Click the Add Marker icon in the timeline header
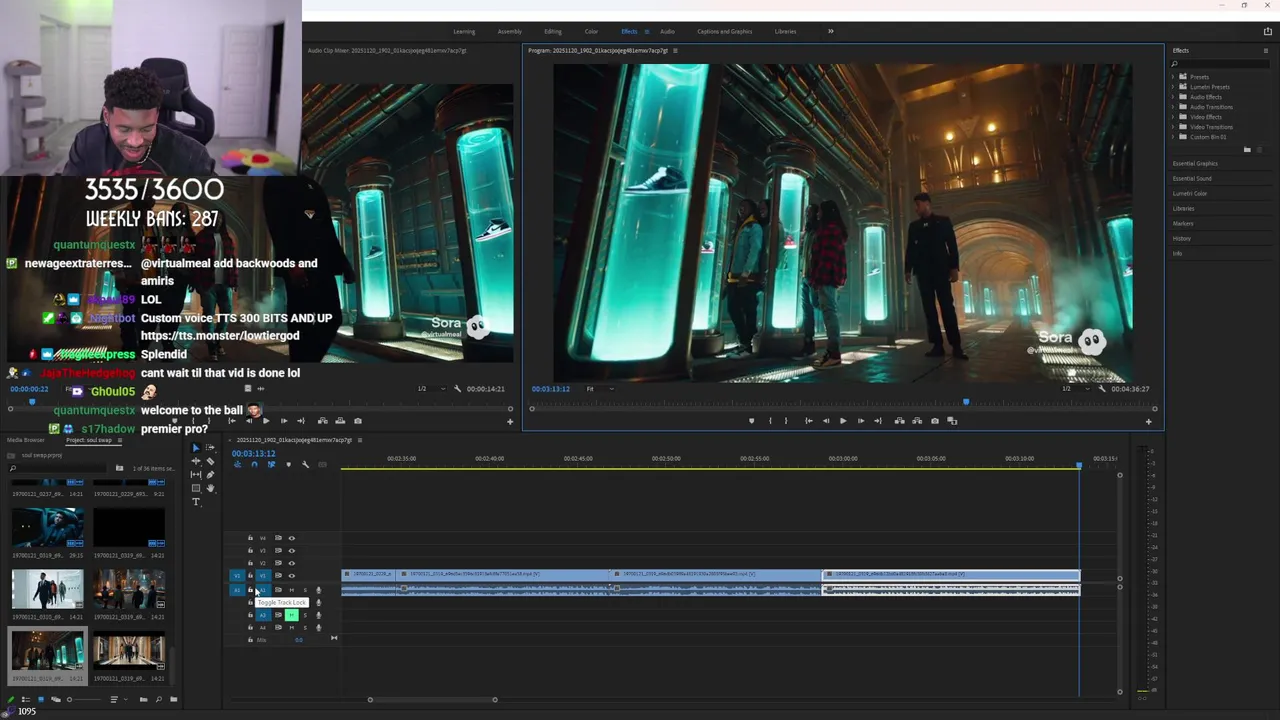Screen dimensions: 1280x720 [288, 464]
